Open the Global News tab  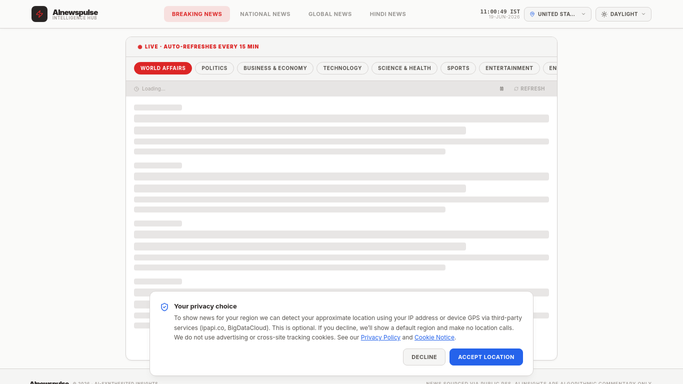[x=330, y=14]
